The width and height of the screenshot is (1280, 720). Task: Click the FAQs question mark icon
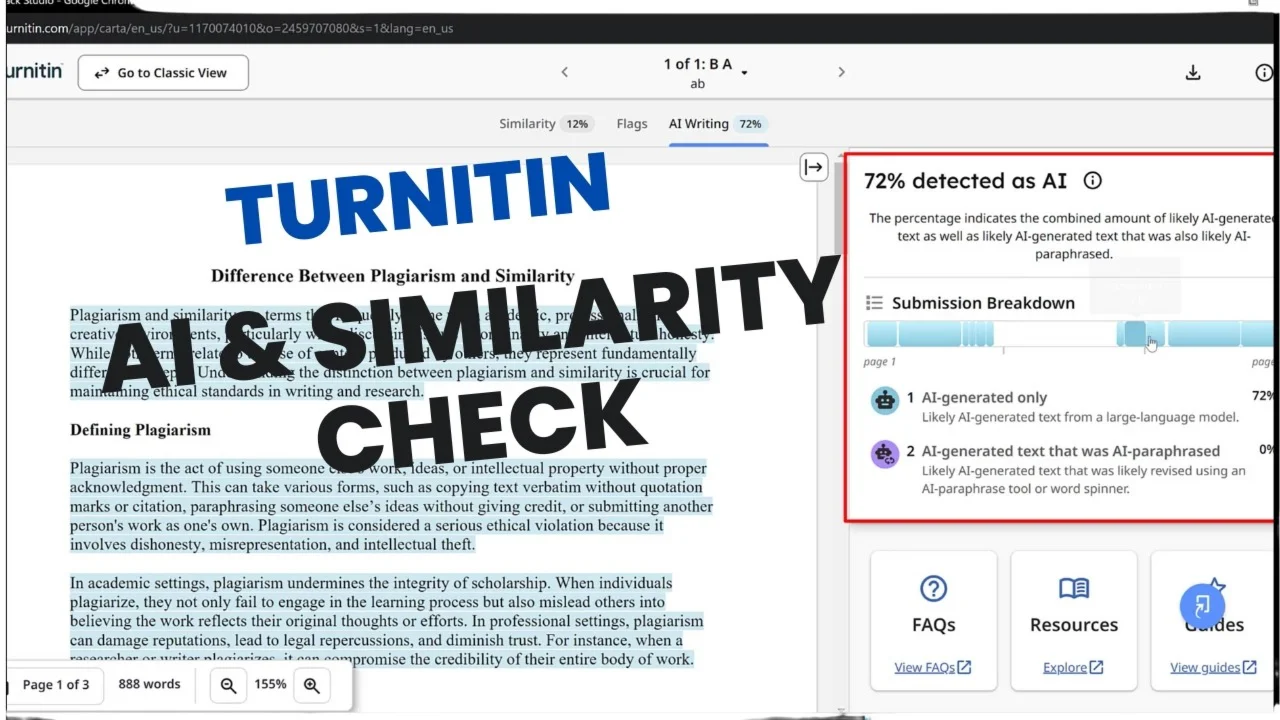click(933, 588)
